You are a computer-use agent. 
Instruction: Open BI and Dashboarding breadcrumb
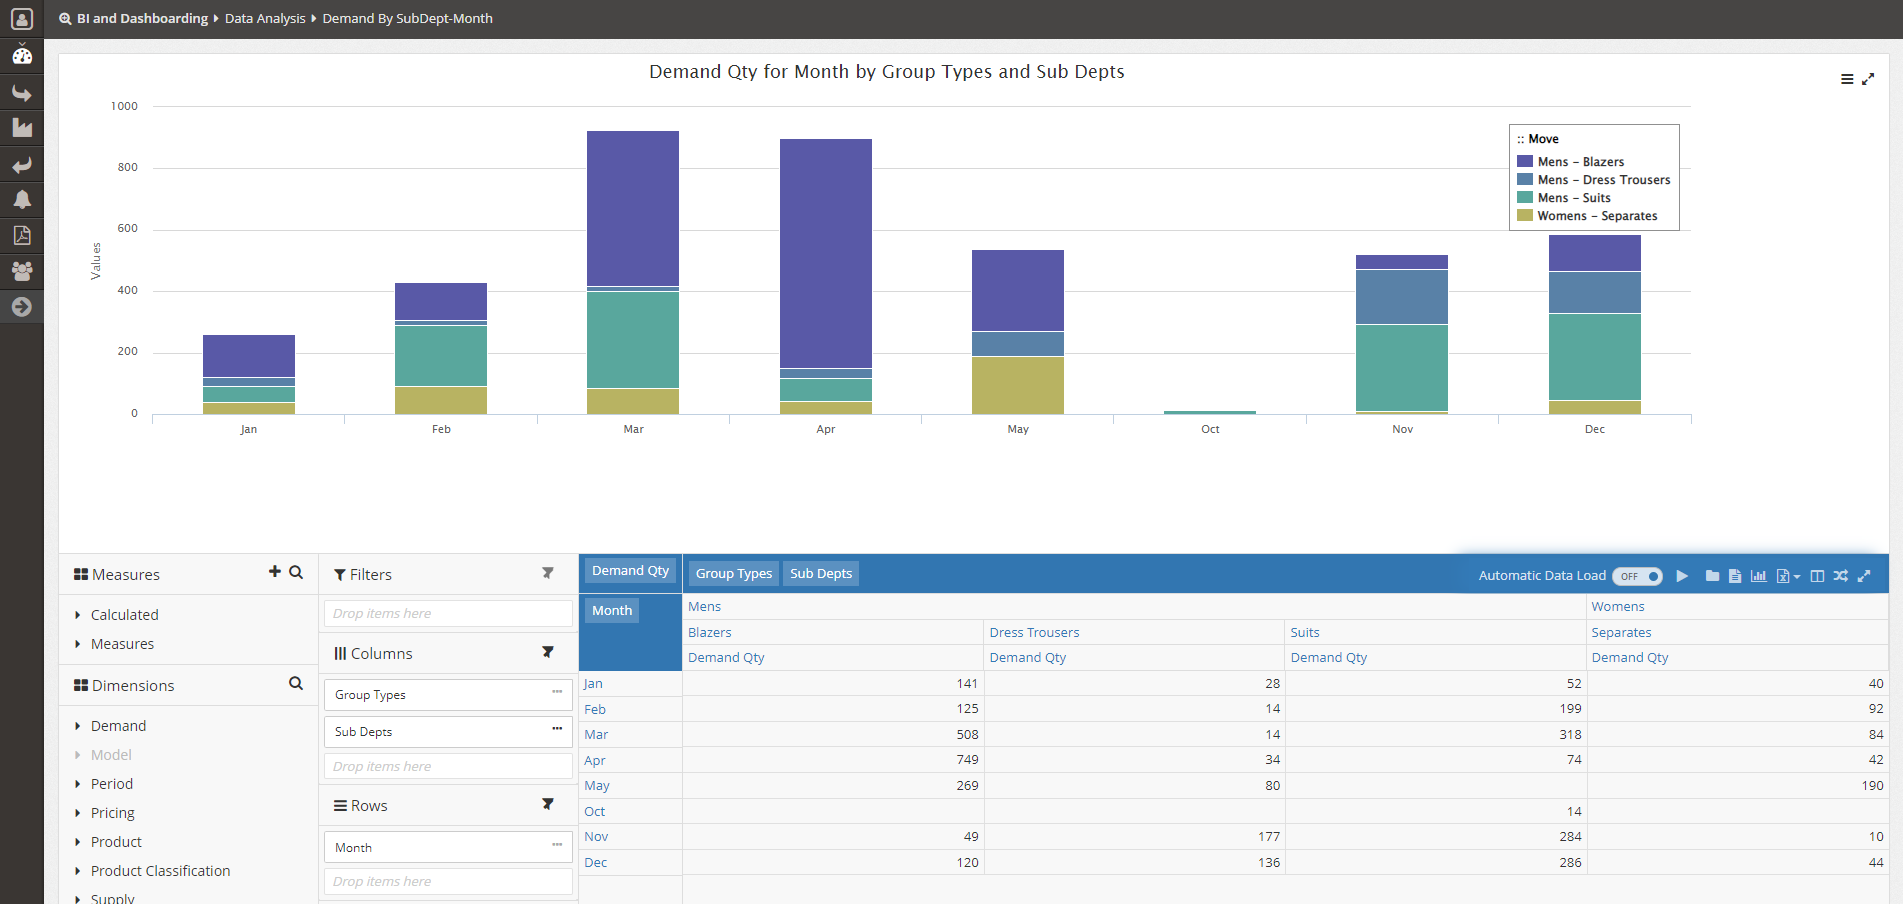142,19
